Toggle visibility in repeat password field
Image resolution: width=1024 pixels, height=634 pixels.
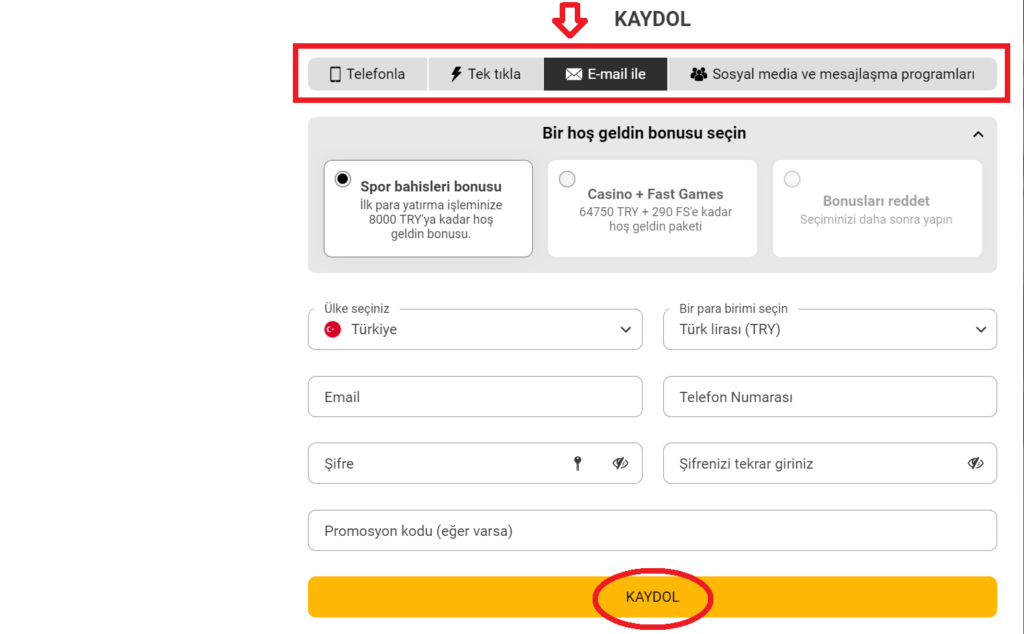pos(975,464)
